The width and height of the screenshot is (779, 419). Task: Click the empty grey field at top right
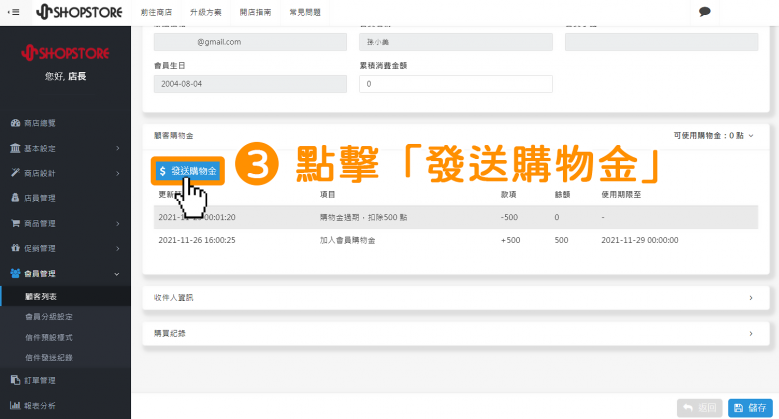click(661, 42)
